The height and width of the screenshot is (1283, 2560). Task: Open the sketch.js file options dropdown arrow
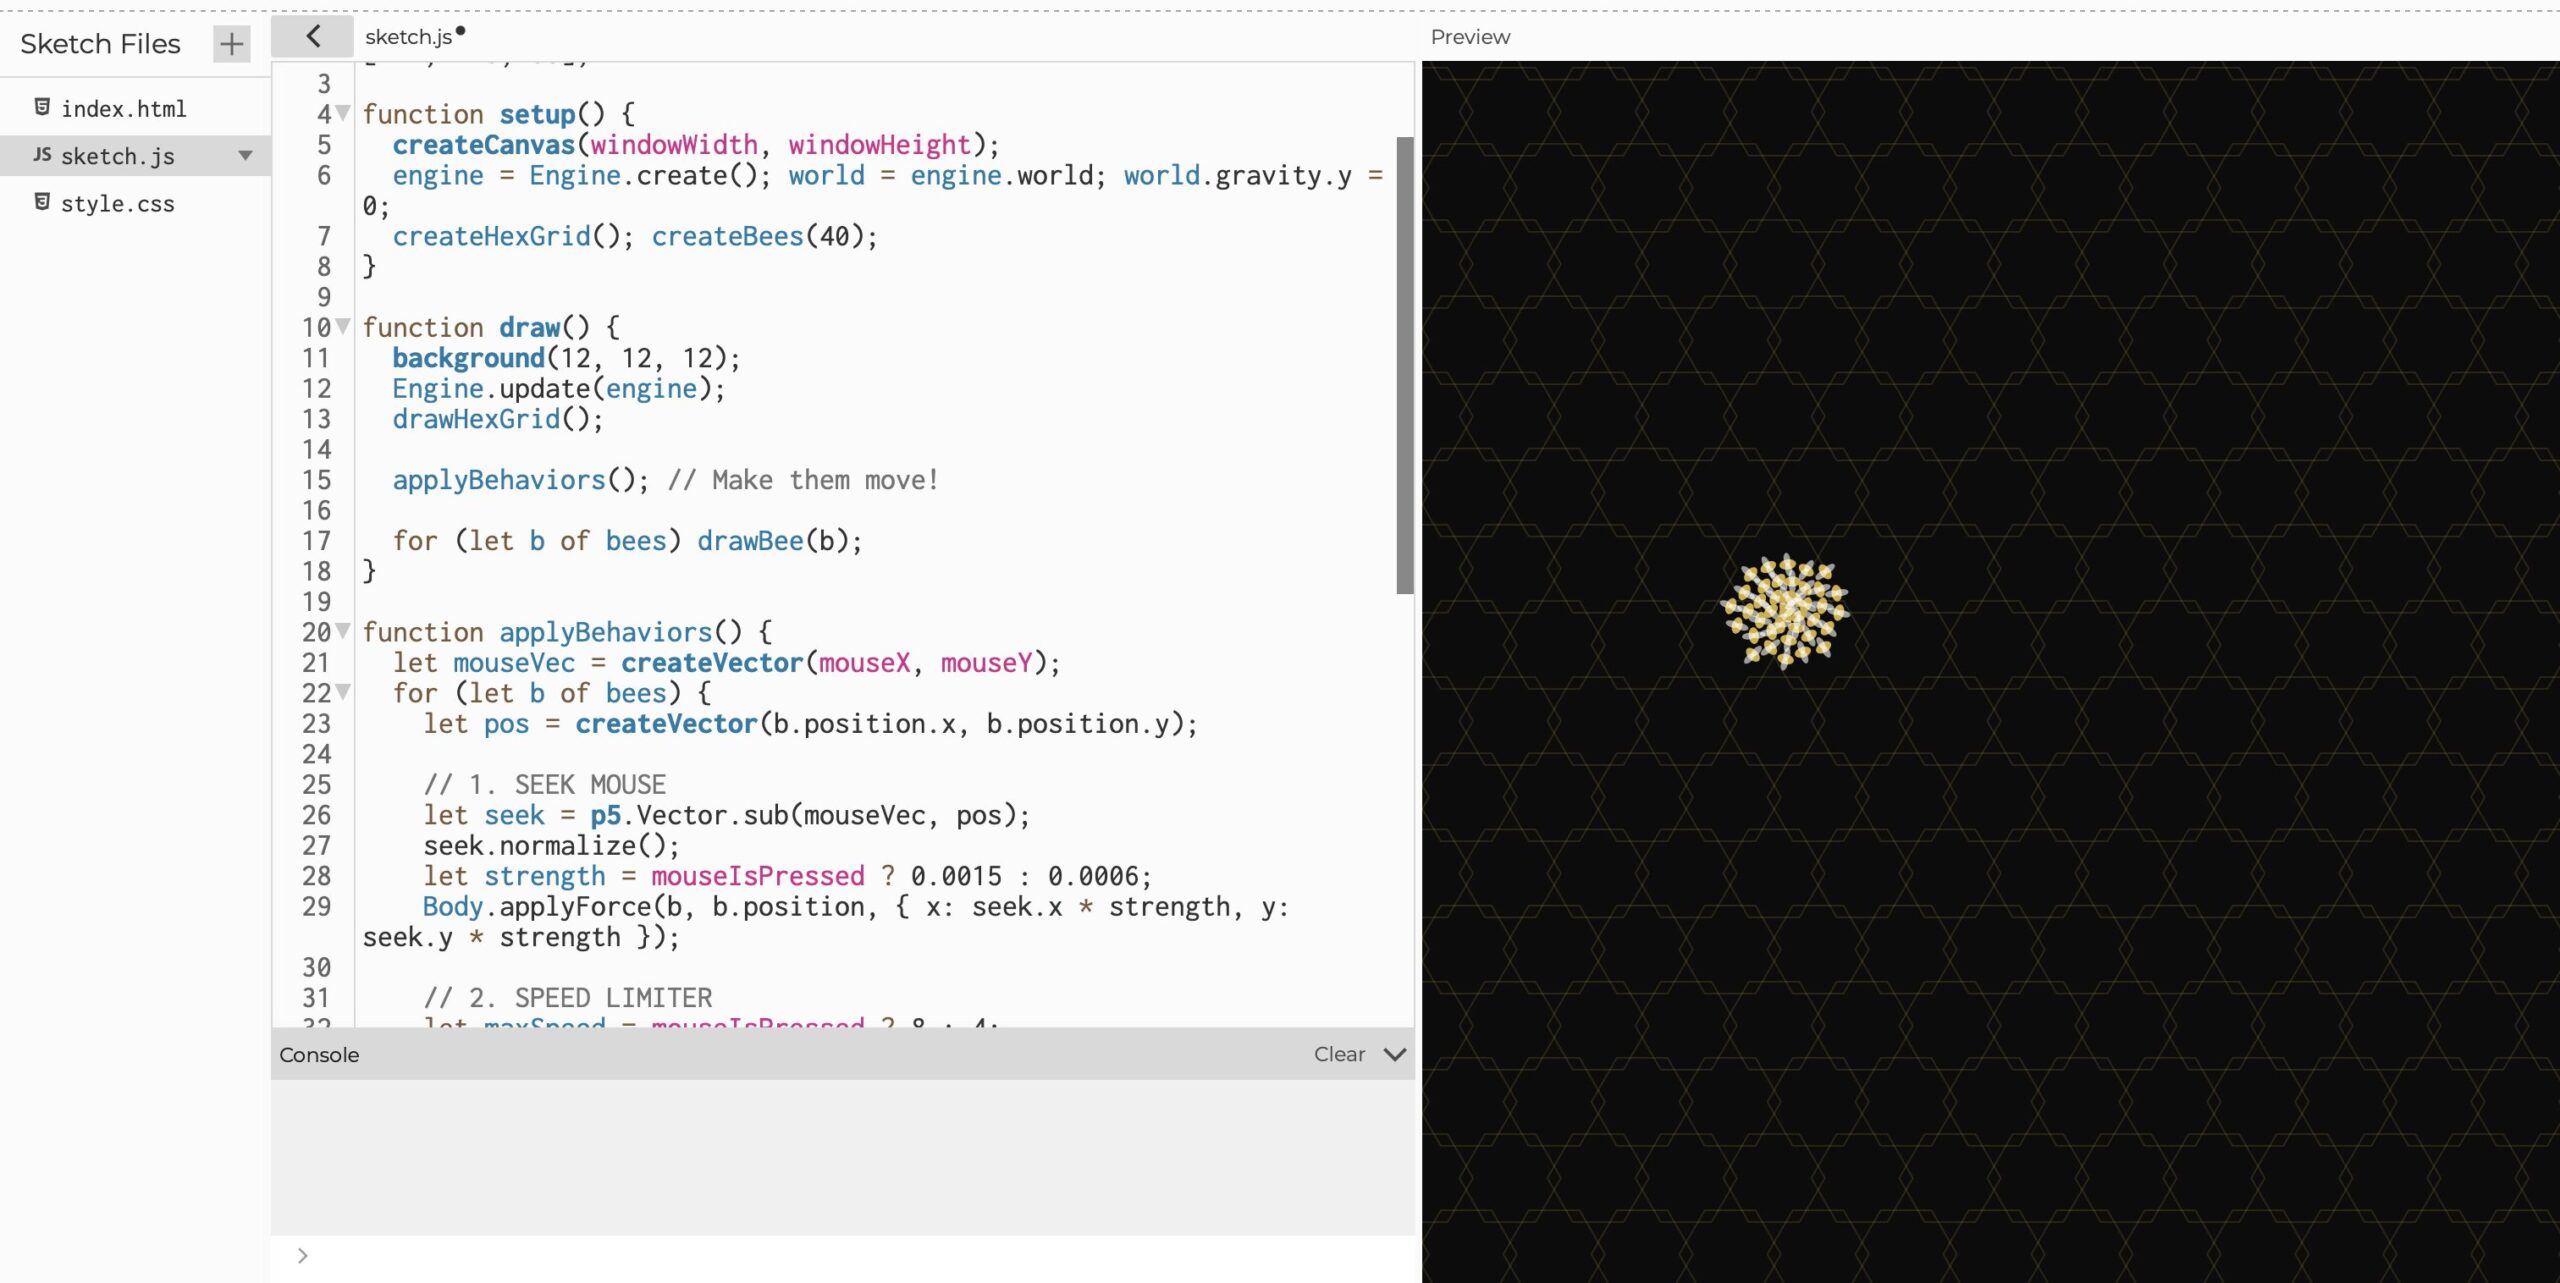pyautogui.click(x=245, y=155)
